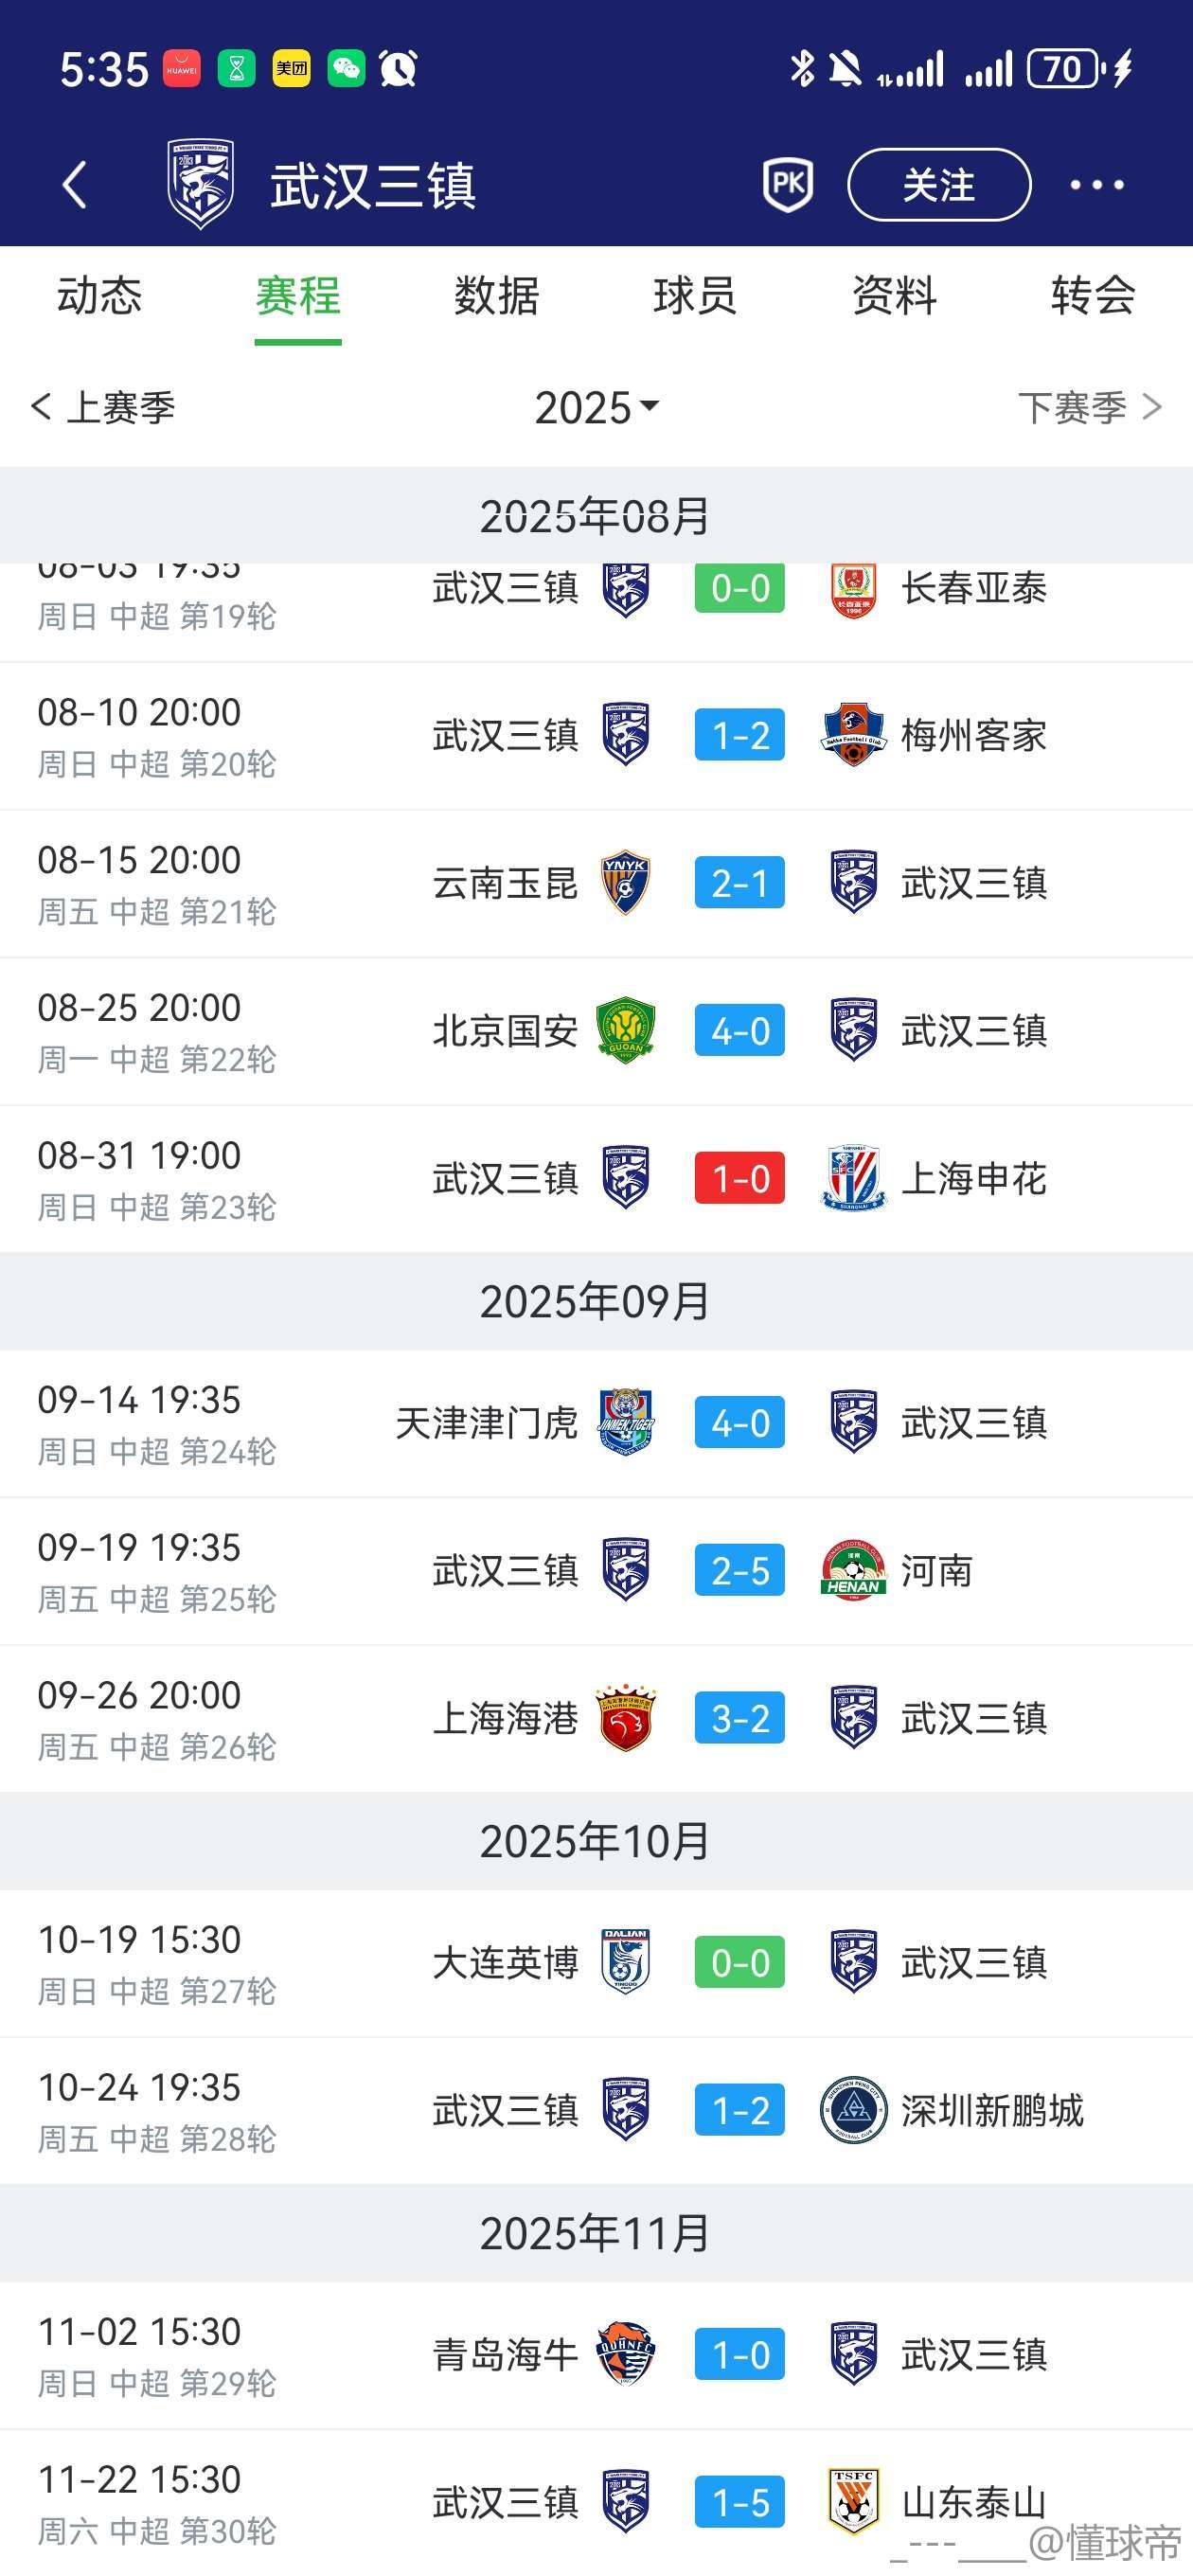
Task: Switch to the 数据 tab
Action: [x=496, y=296]
